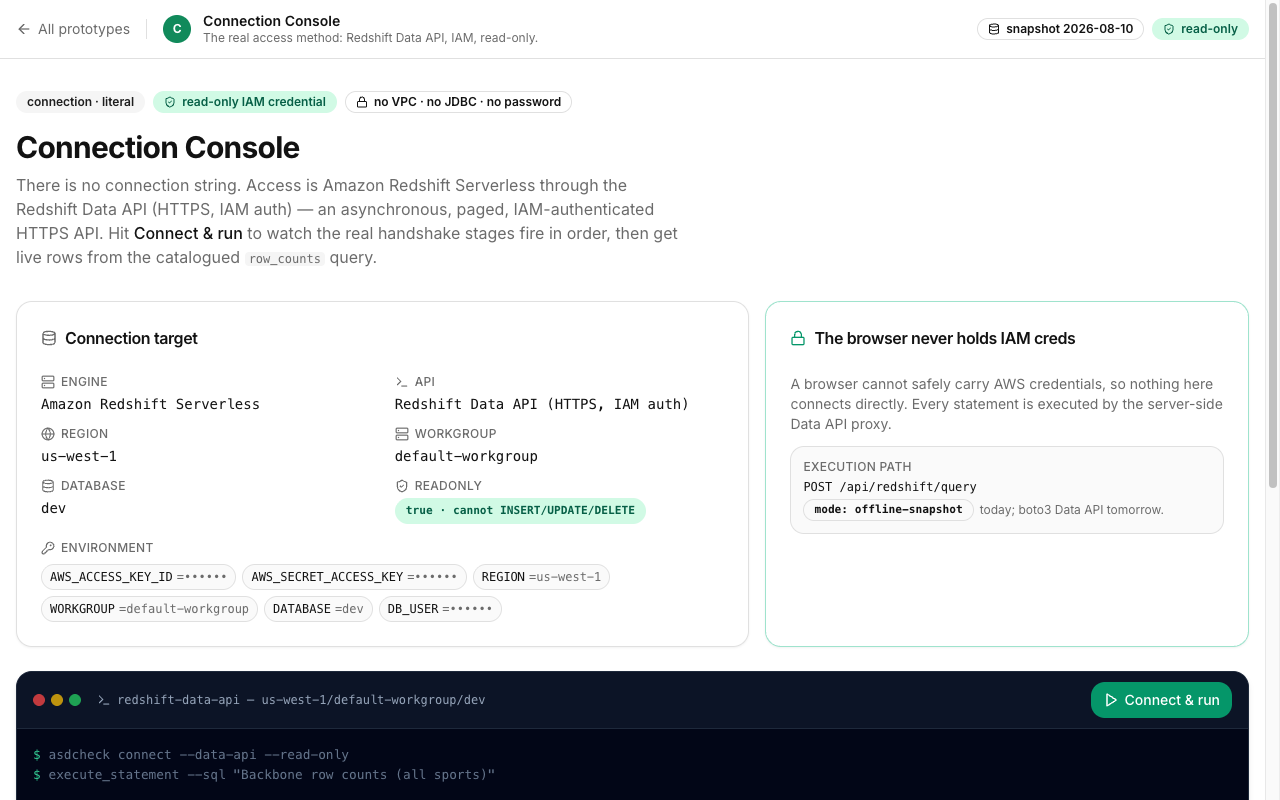Image resolution: width=1280 pixels, height=800 pixels.
Task: Click the asdcheck connect terminal line
Action: pos(191,755)
